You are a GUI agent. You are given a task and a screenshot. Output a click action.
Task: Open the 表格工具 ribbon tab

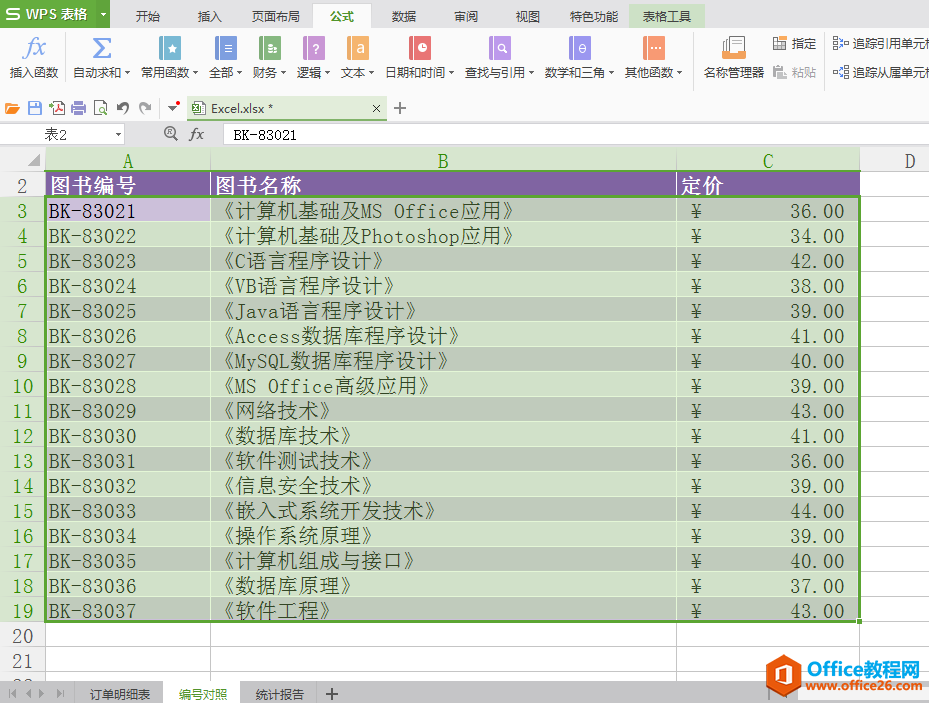click(x=667, y=17)
